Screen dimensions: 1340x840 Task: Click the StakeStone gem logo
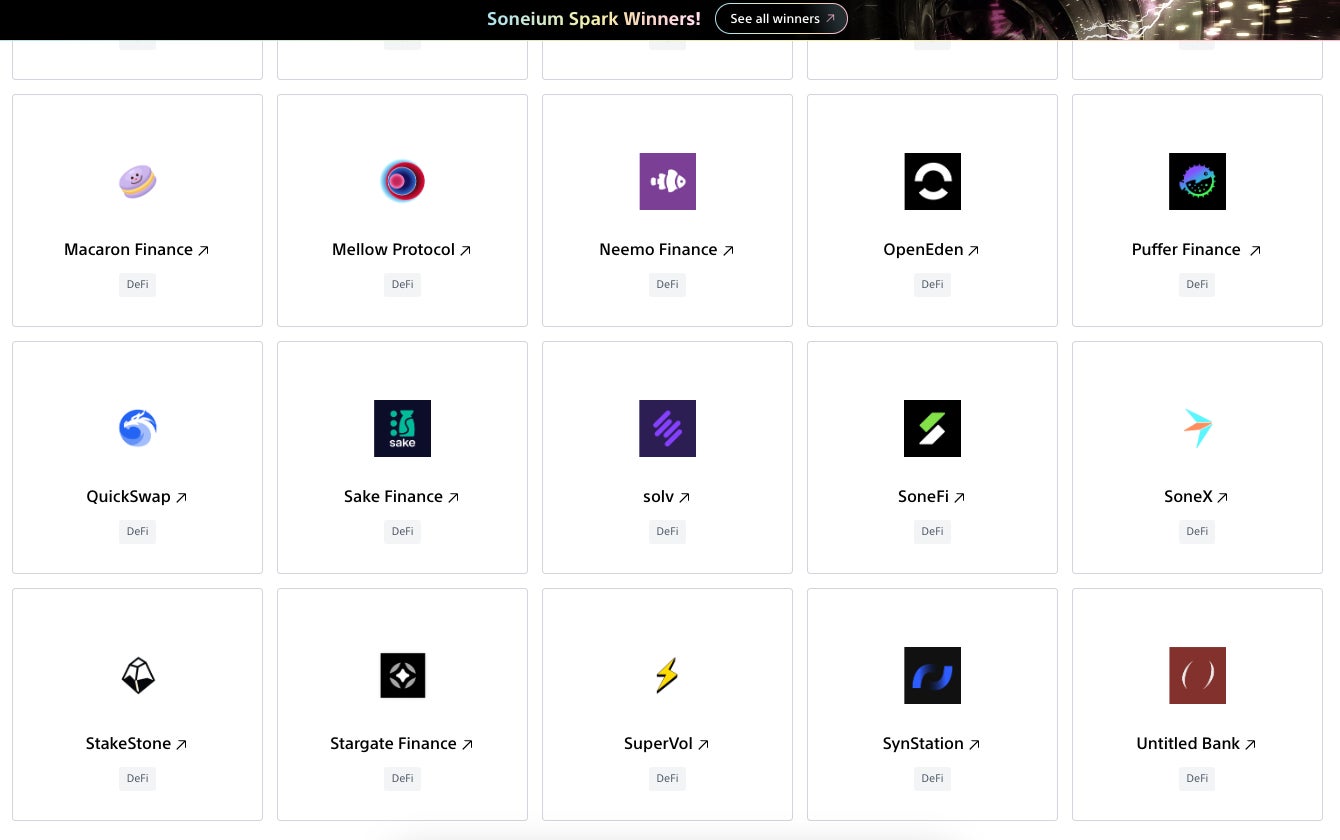click(x=137, y=675)
